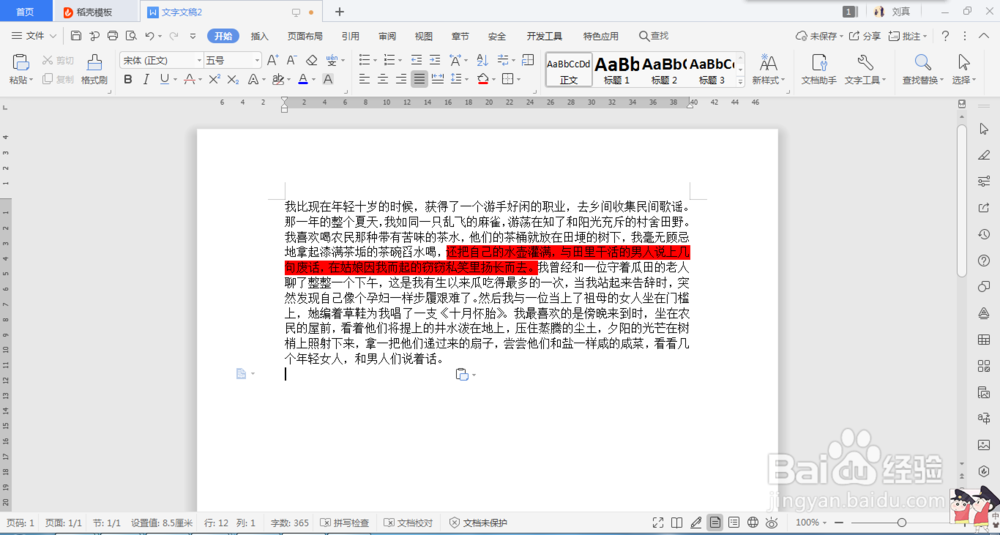
Task: Click the paragraph shading fill color icon
Action: [482, 79]
